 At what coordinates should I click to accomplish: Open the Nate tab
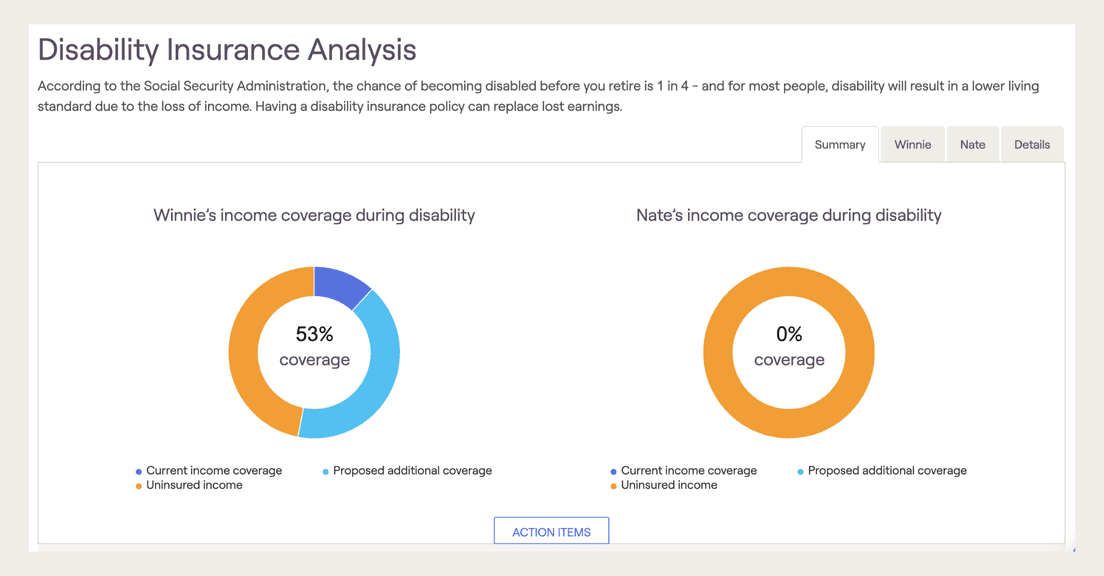tap(972, 144)
